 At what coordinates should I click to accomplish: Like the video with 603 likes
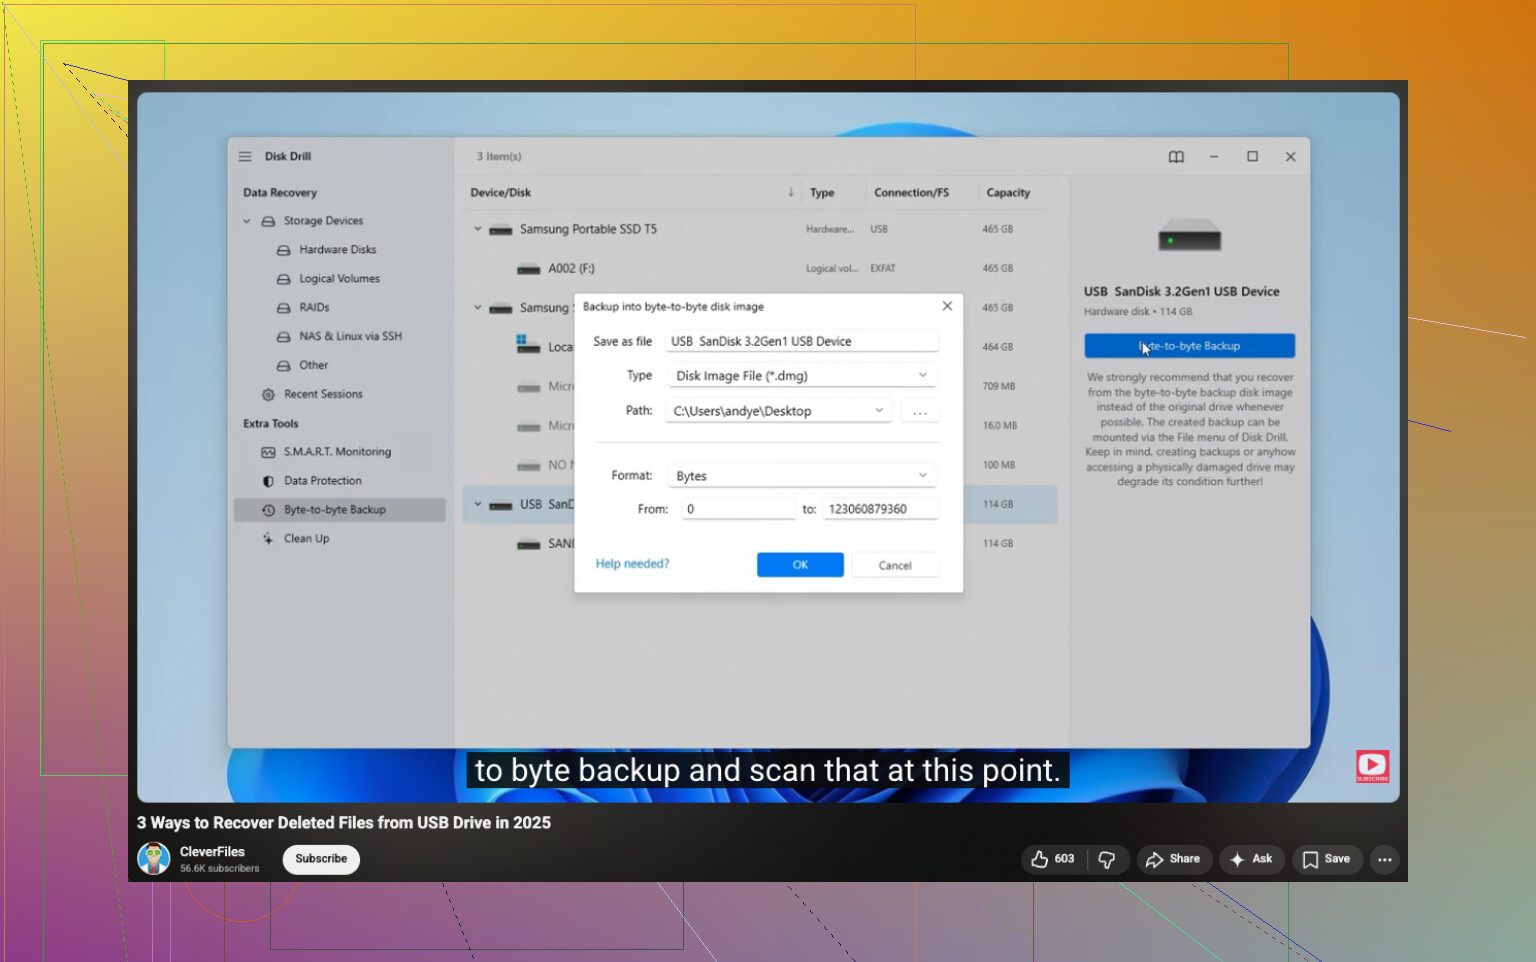[1052, 859]
